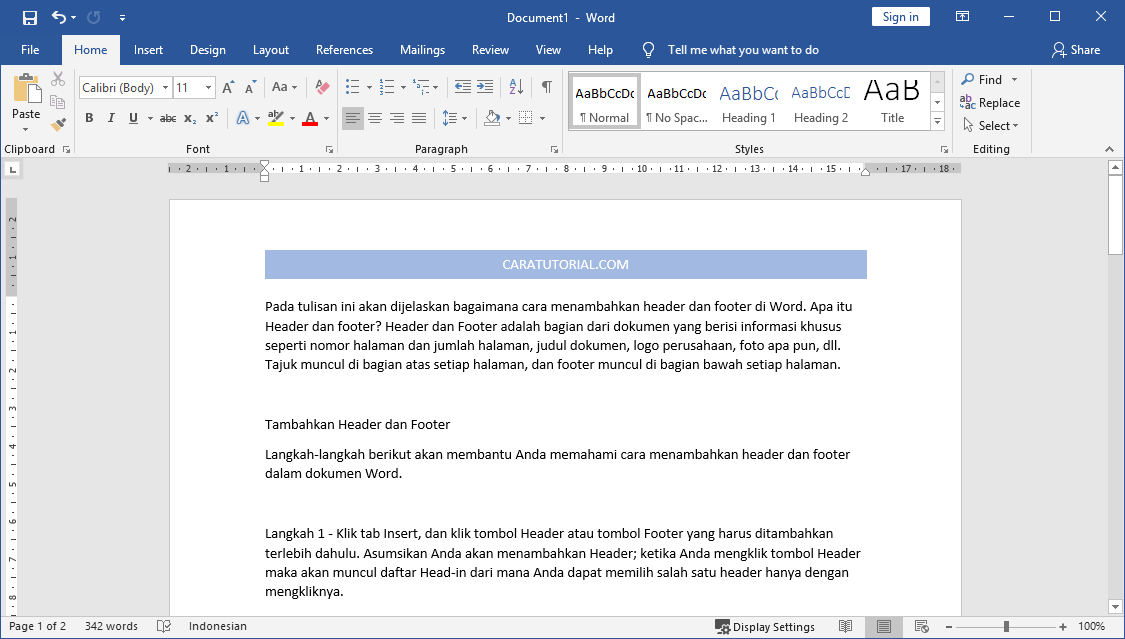Open the Mailings tab
This screenshot has width=1125, height=639.
point(423,49)
